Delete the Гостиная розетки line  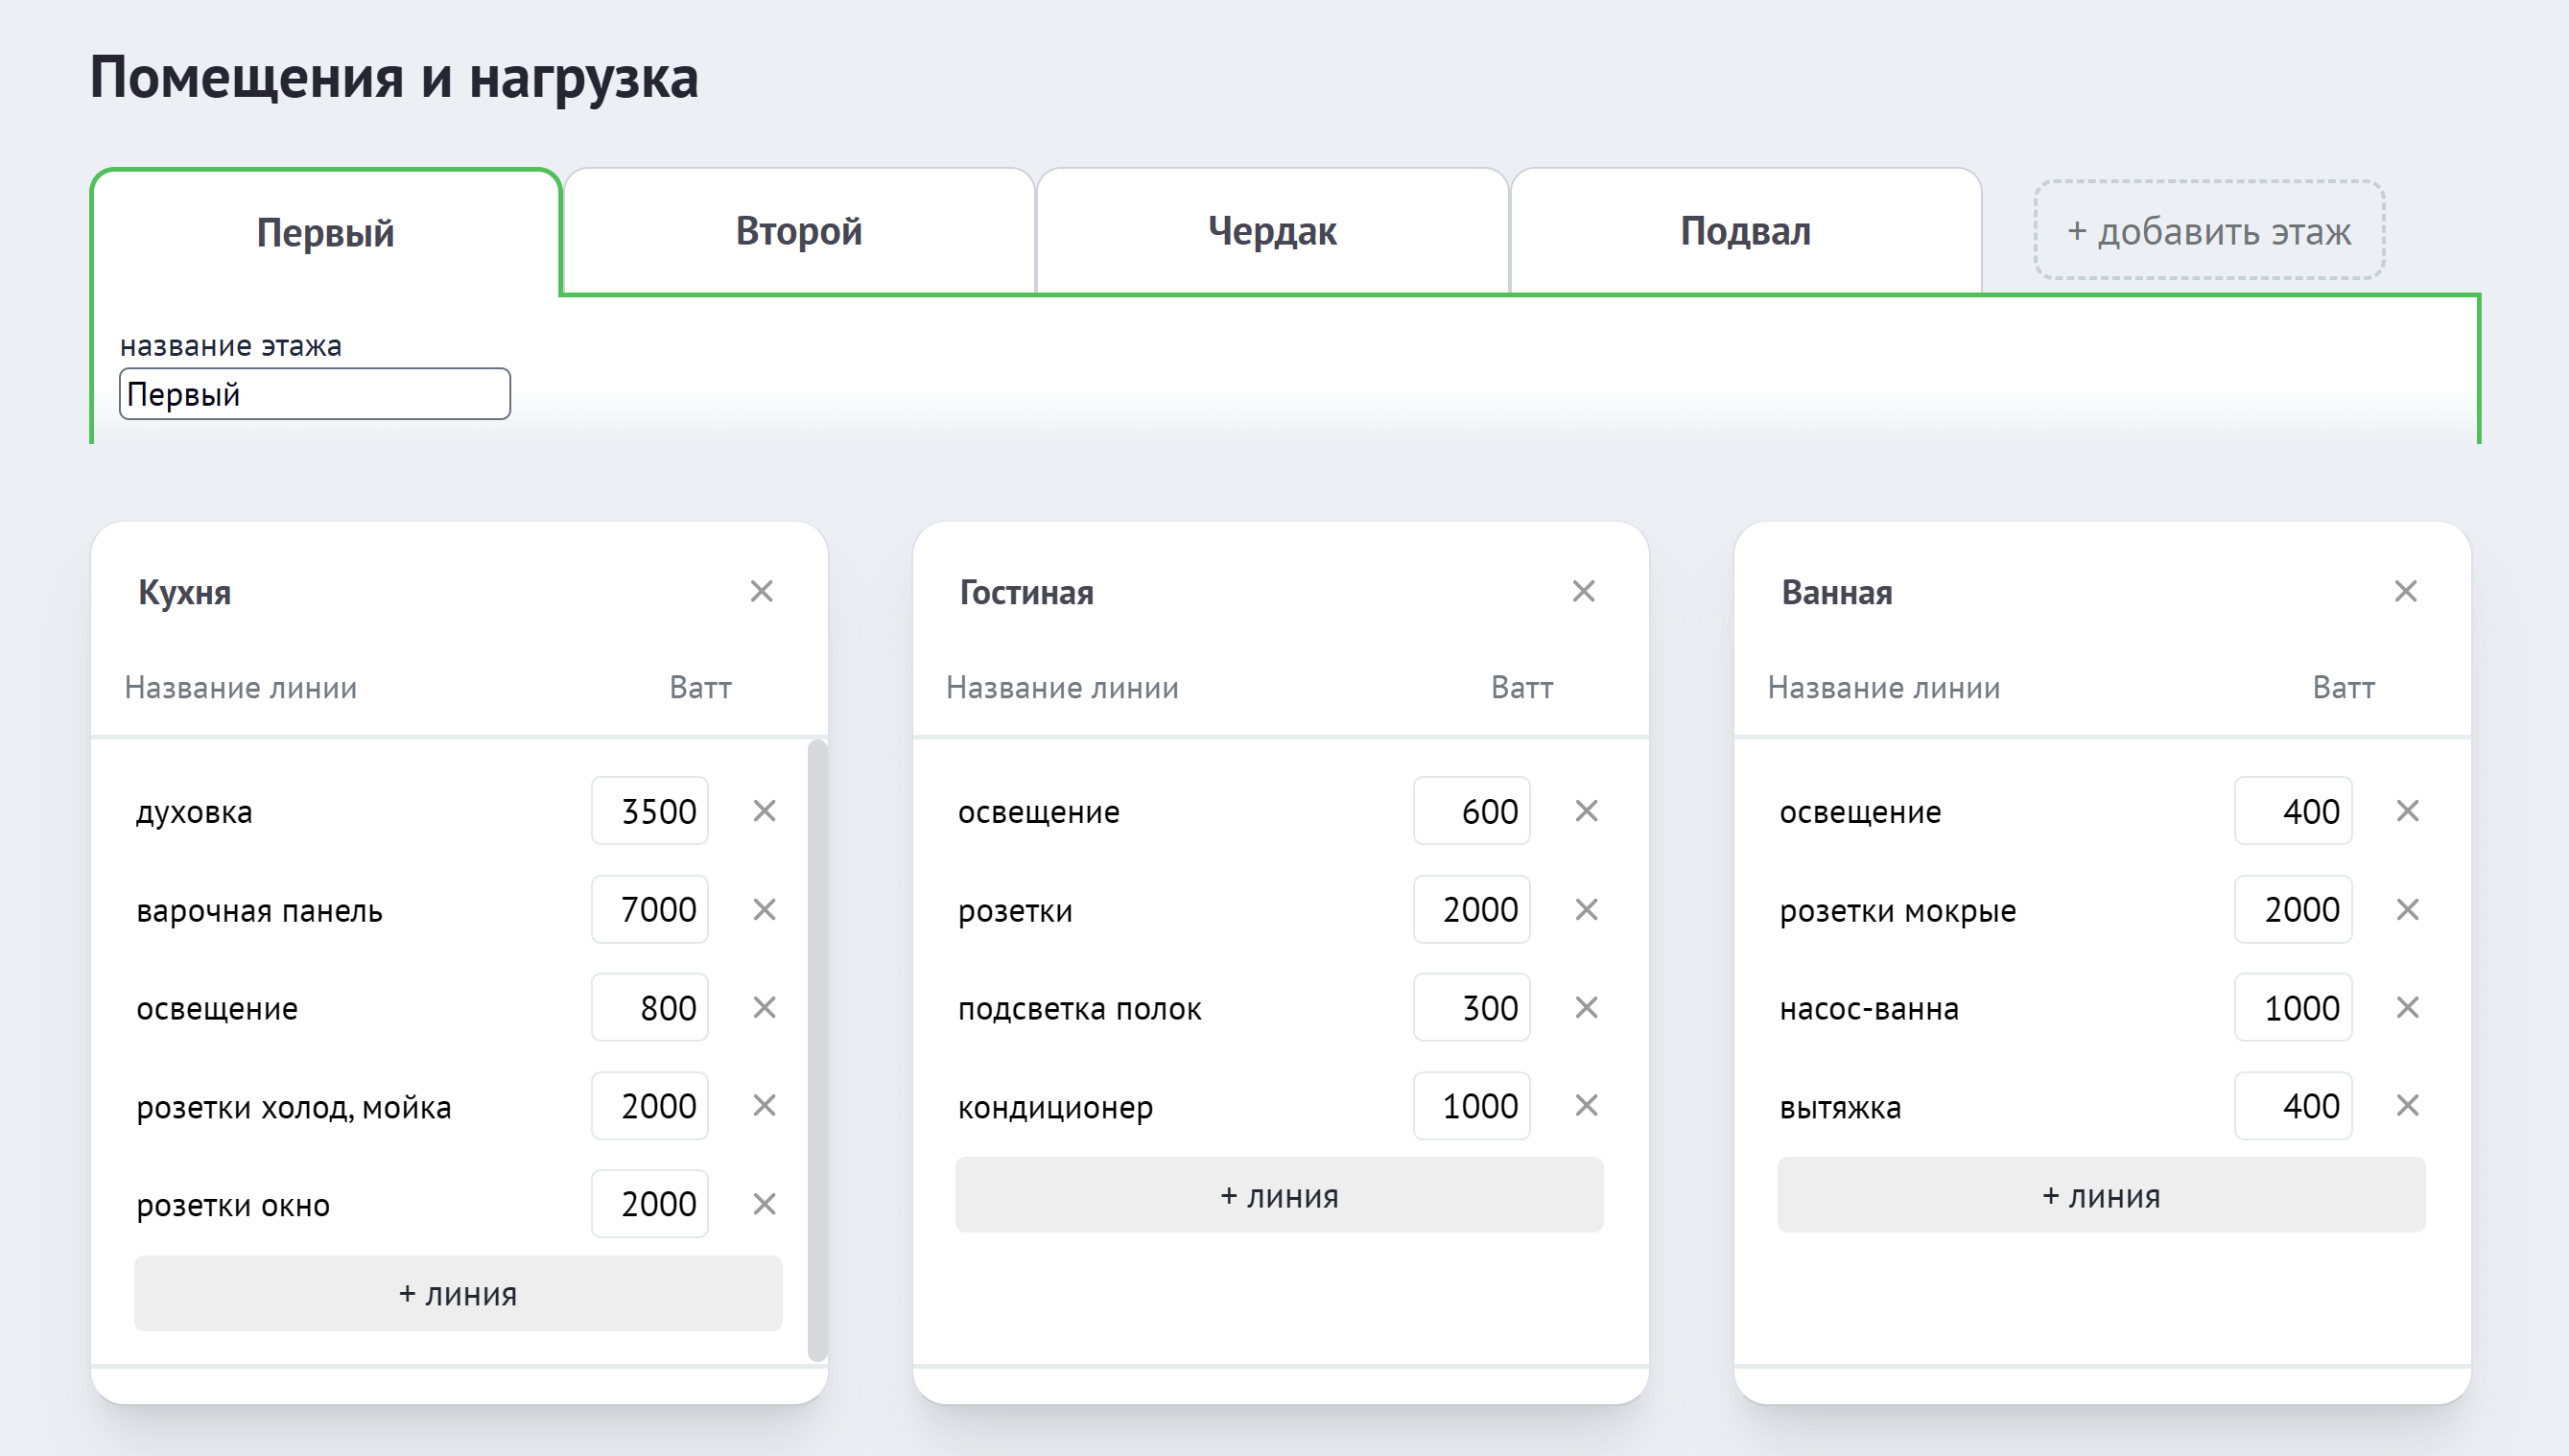tap(1587, 910)
